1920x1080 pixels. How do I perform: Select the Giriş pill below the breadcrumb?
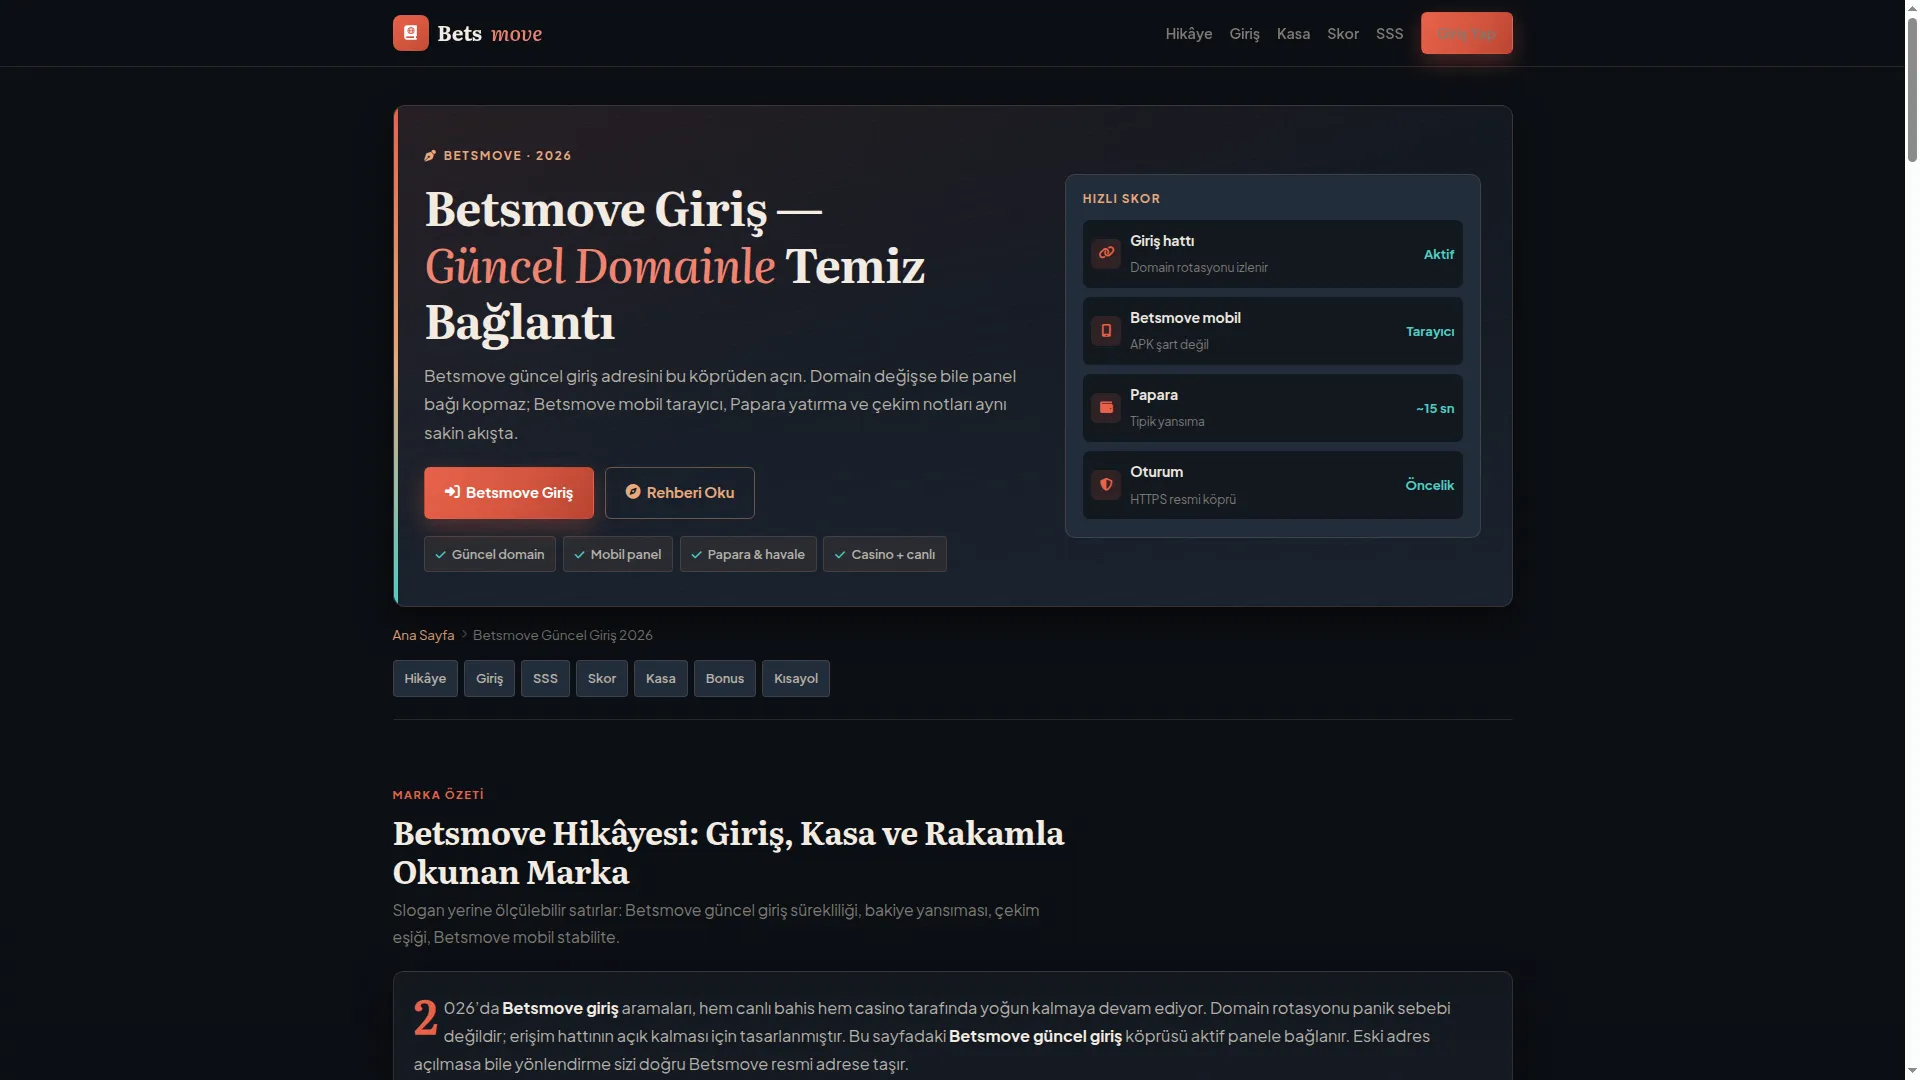(x=489, y=679)
